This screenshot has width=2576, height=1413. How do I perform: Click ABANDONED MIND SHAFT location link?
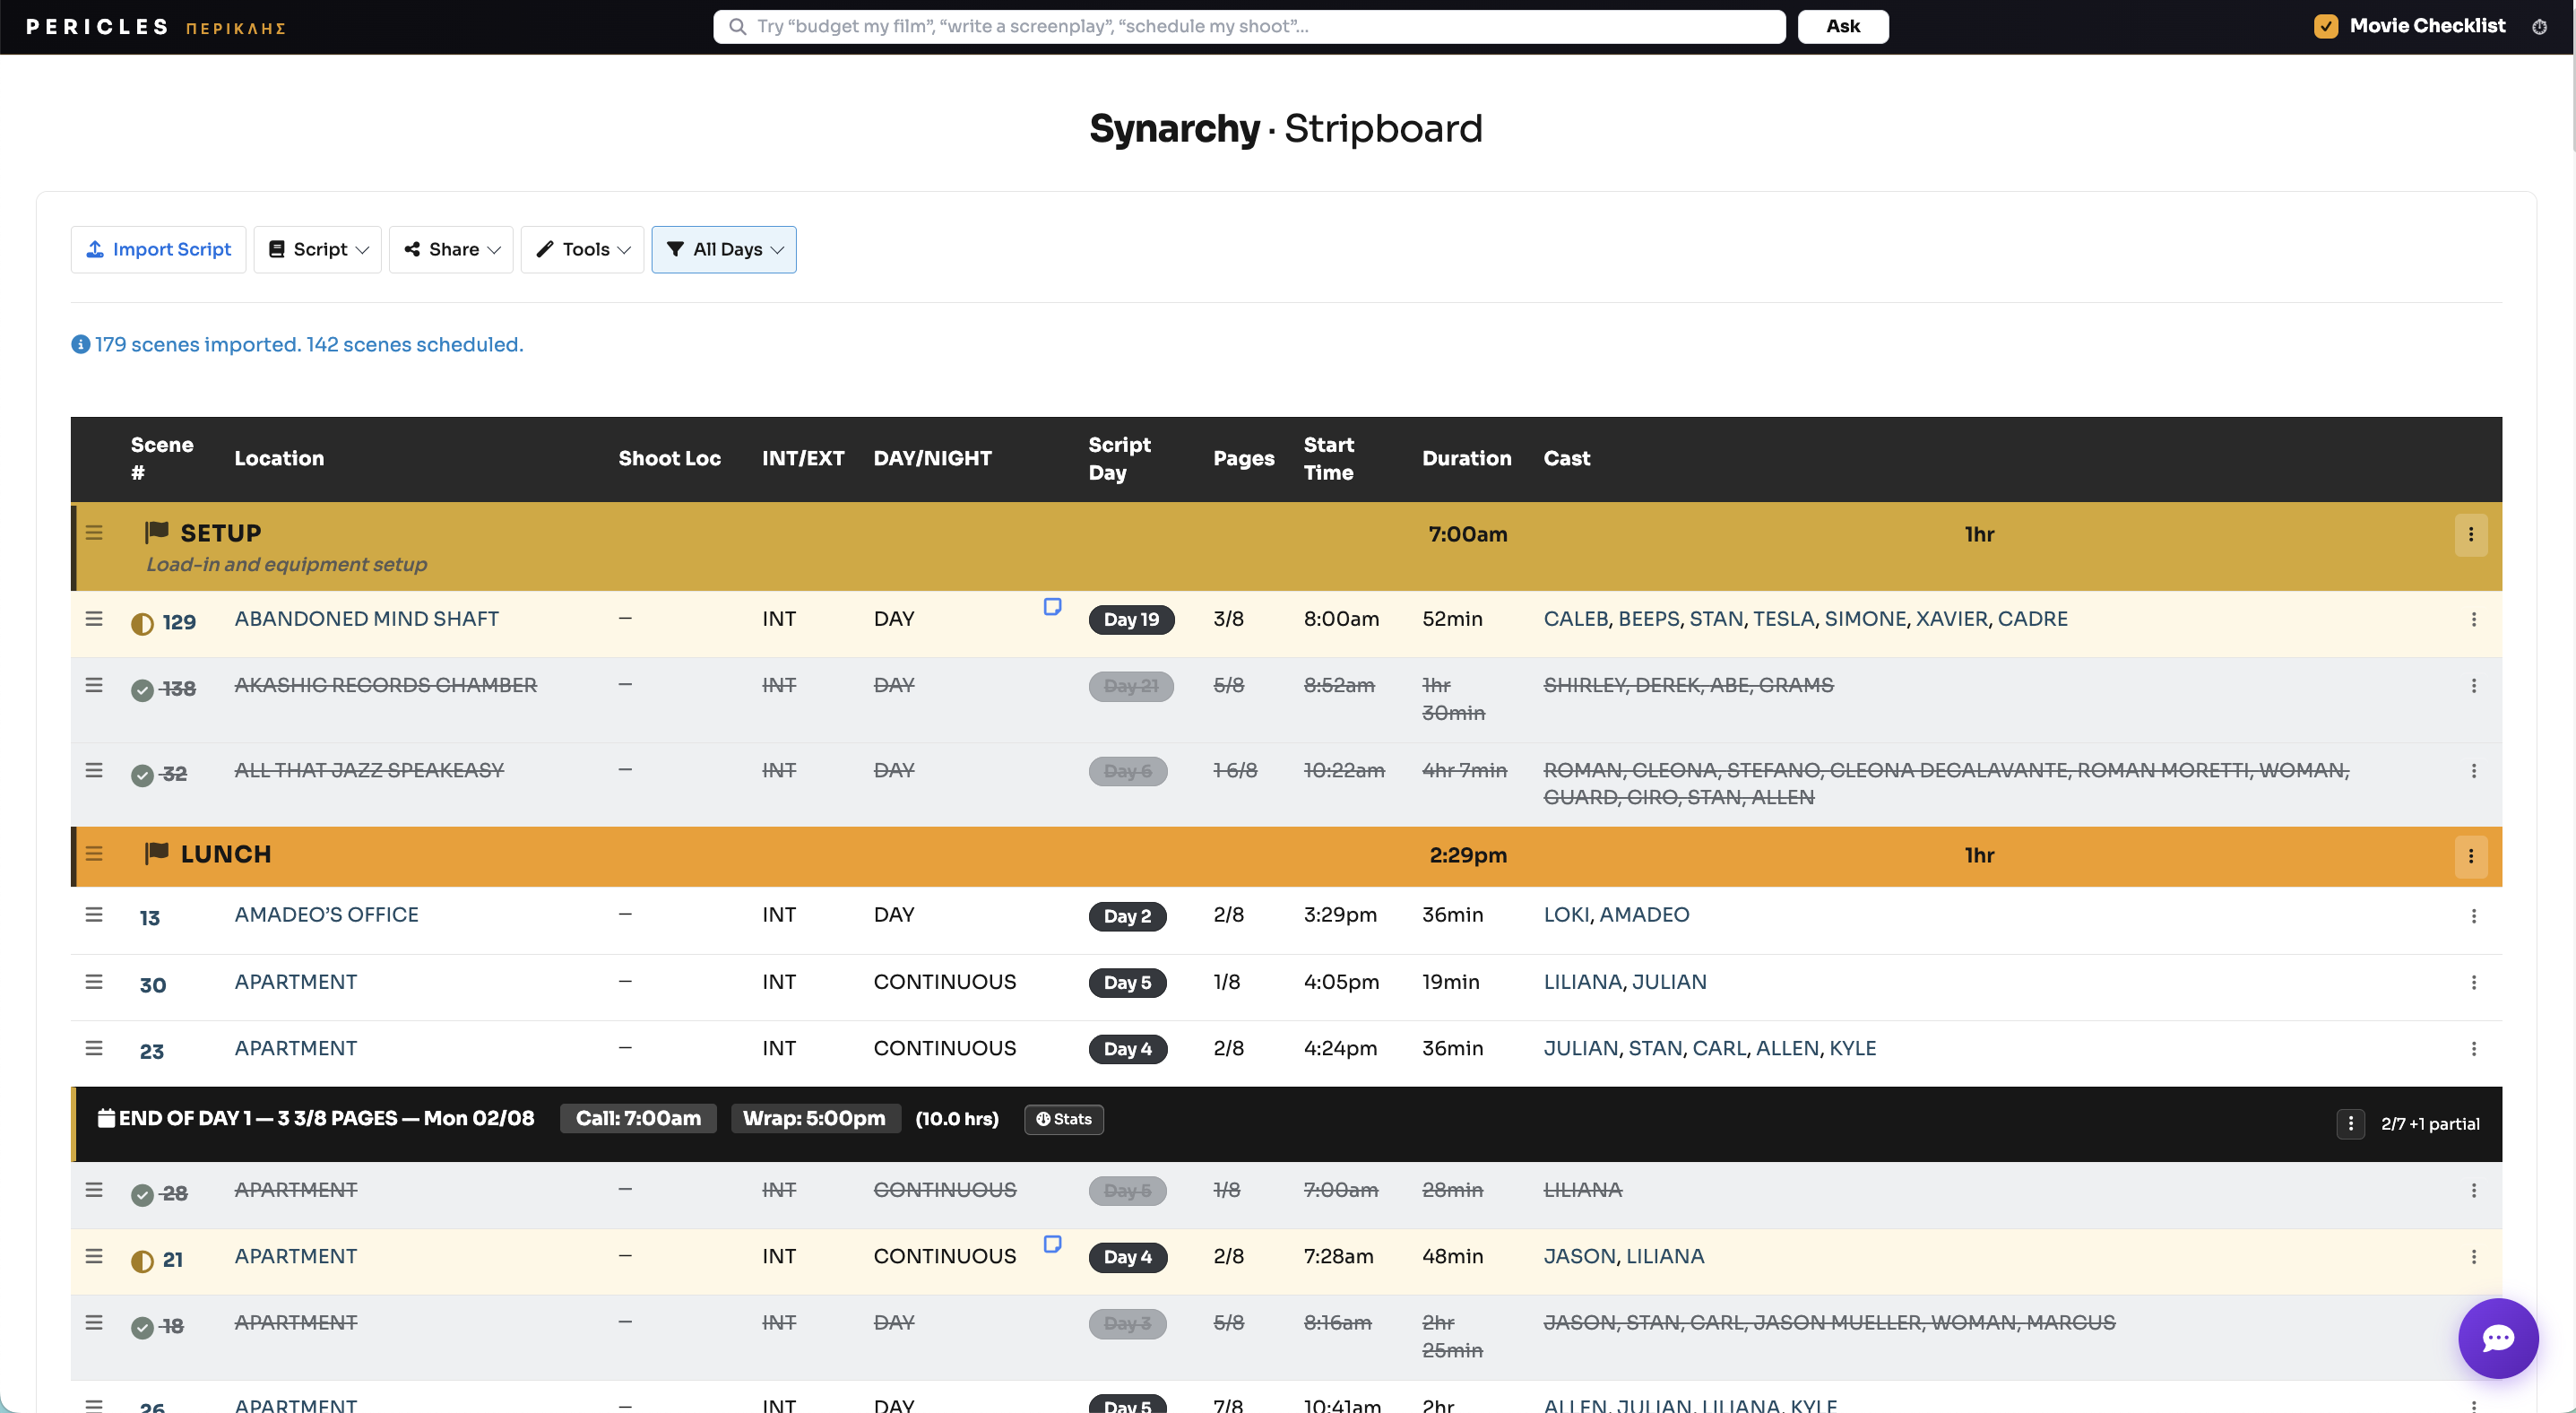coord(366,619)
